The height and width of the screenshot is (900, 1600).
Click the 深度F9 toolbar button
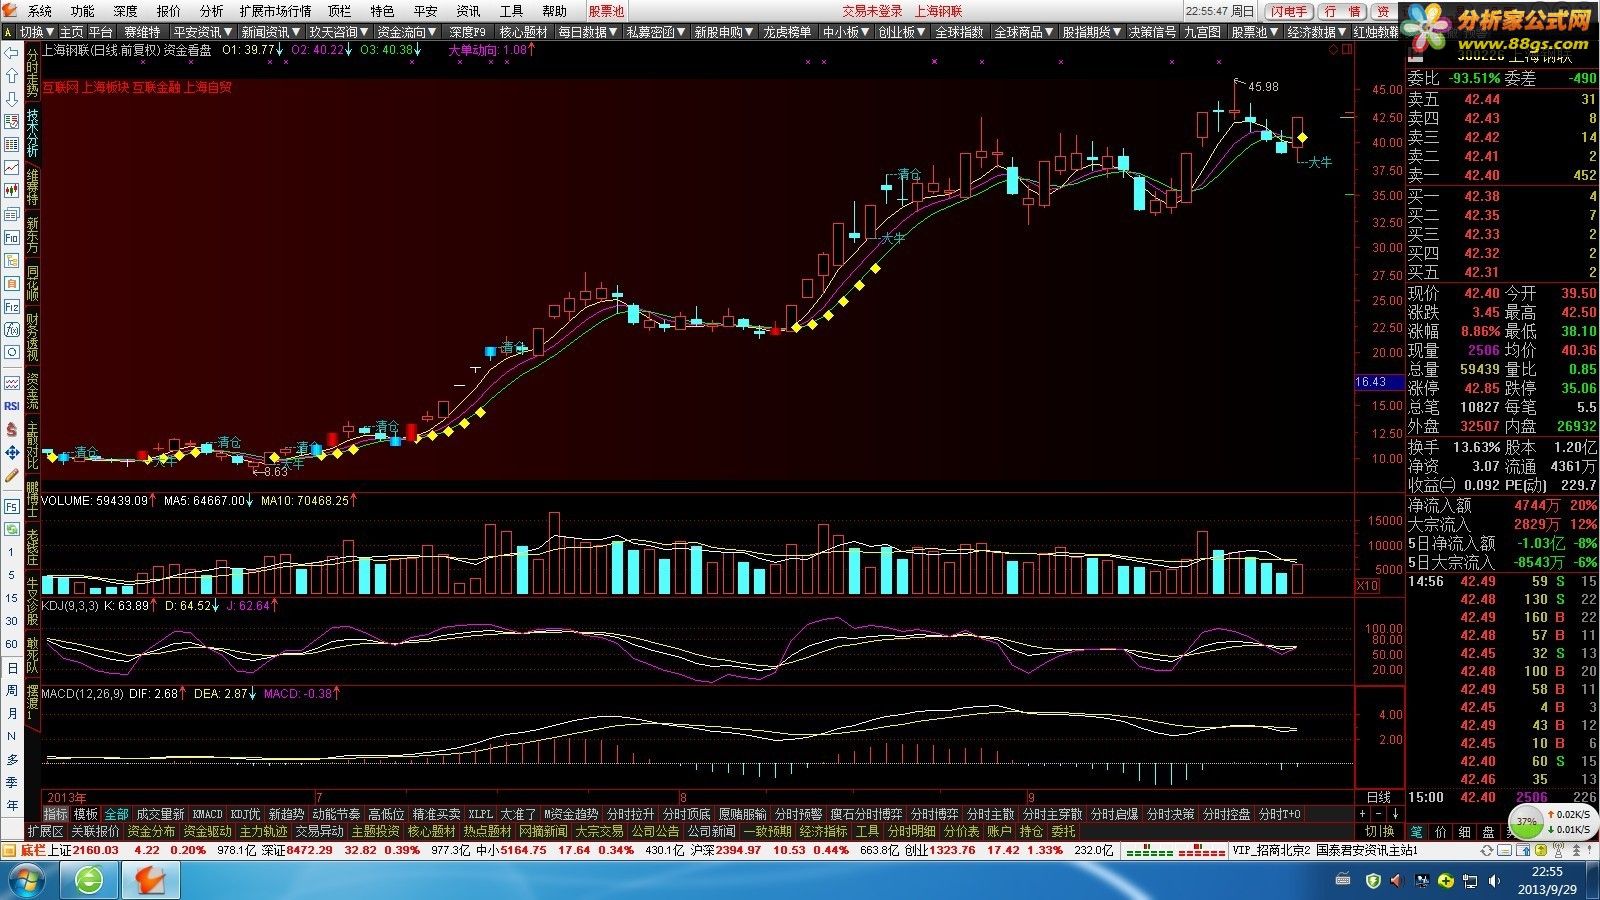(x=467, y=32)
